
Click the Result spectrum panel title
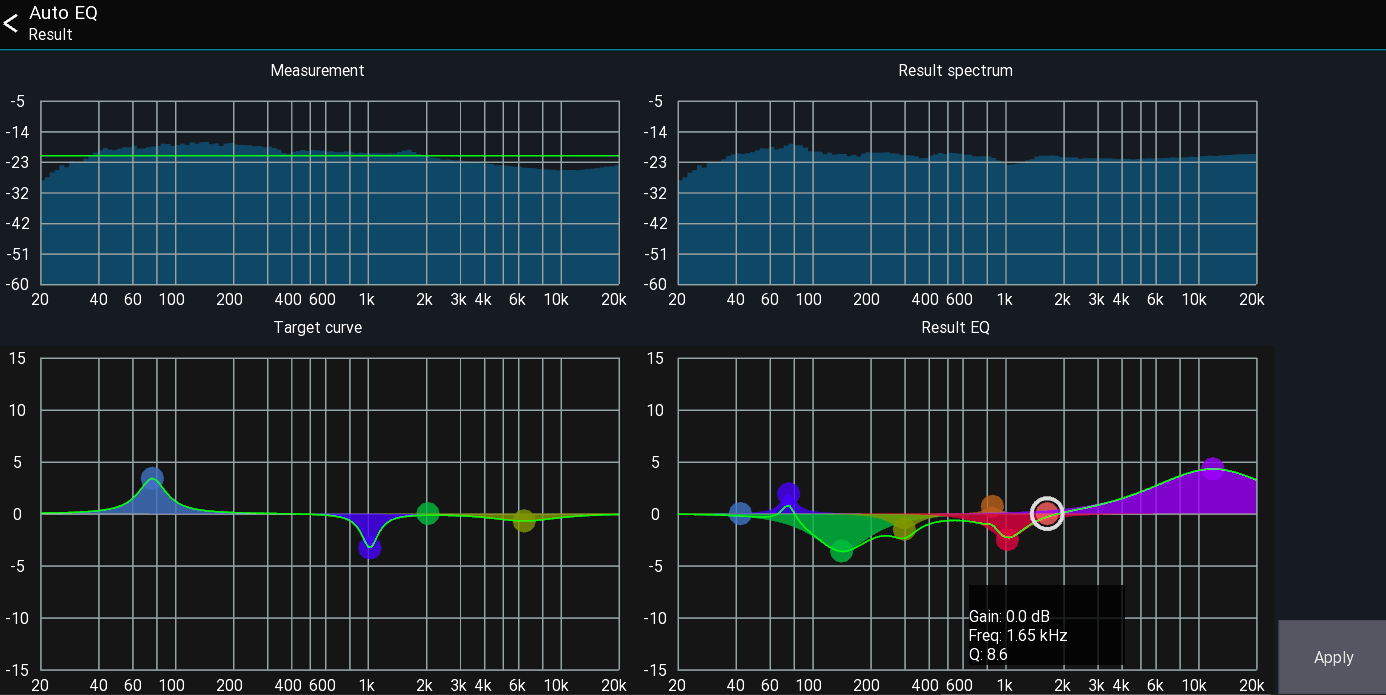coord(955,70)
